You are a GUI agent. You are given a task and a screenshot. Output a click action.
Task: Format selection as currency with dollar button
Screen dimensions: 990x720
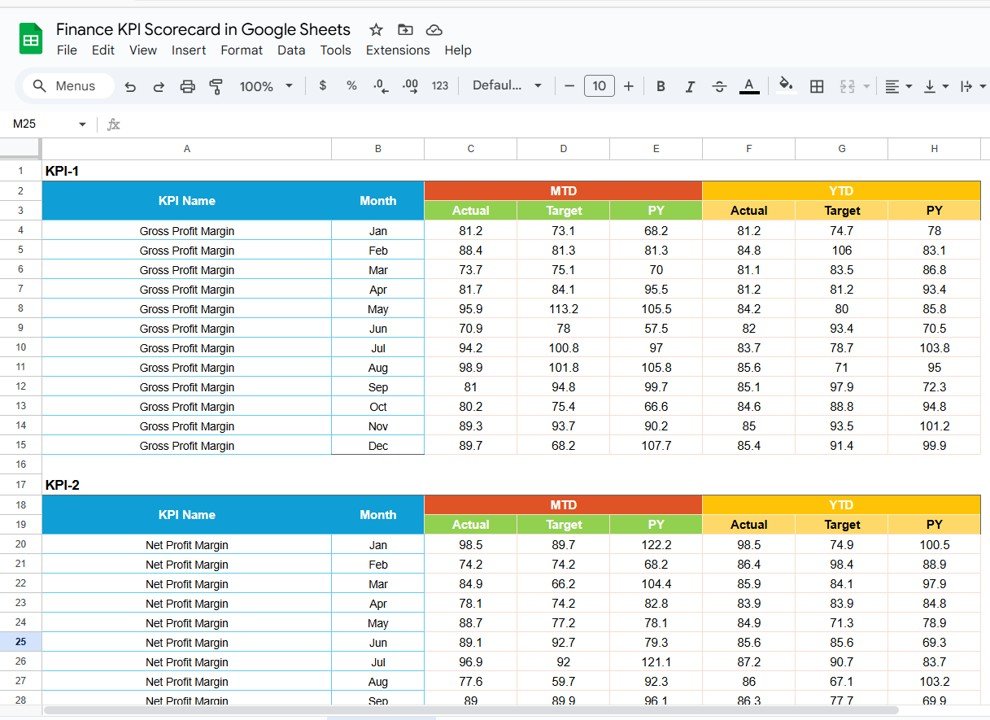click(x=322, y=87)
